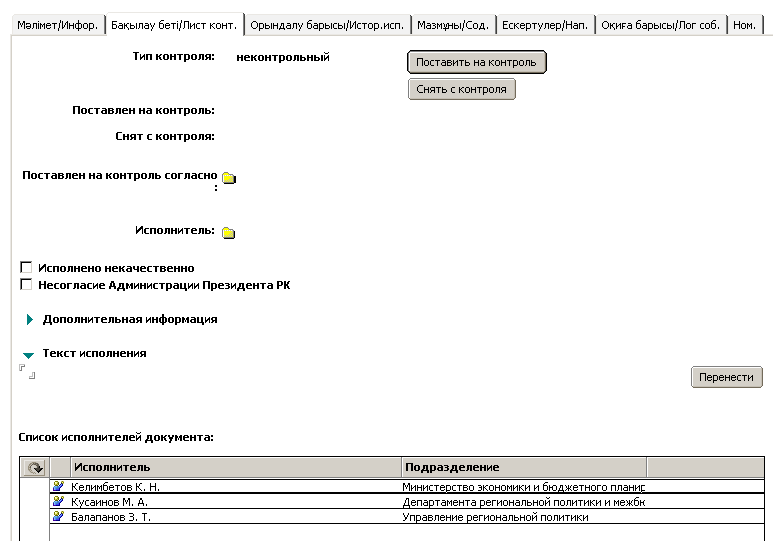
Task: Click the refresh icon in executors table header
Action: [x=35, y=468]
